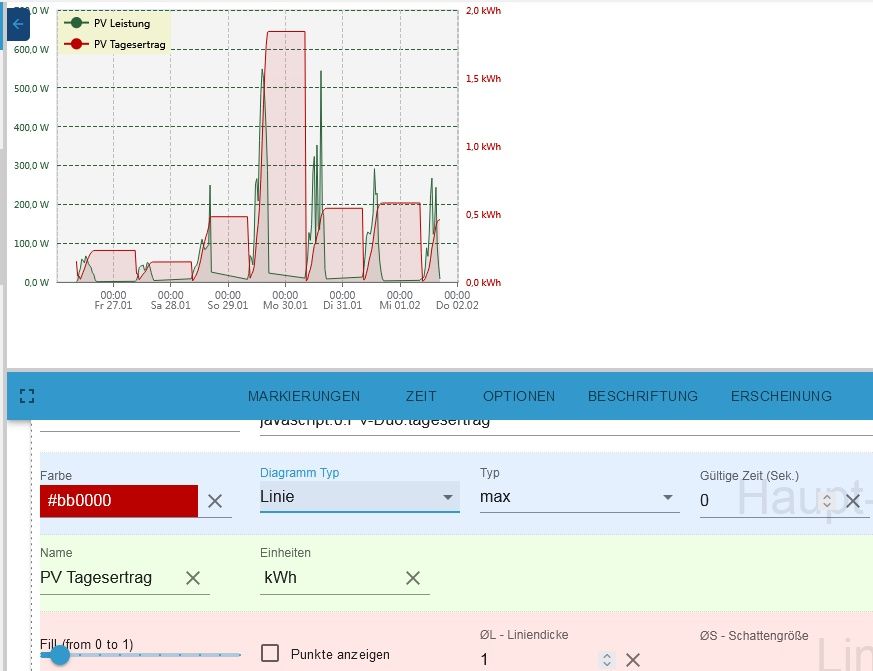The image size is (873, 671).
Task: Click the '600,0 W' axis label
Action: coord(31,50)
